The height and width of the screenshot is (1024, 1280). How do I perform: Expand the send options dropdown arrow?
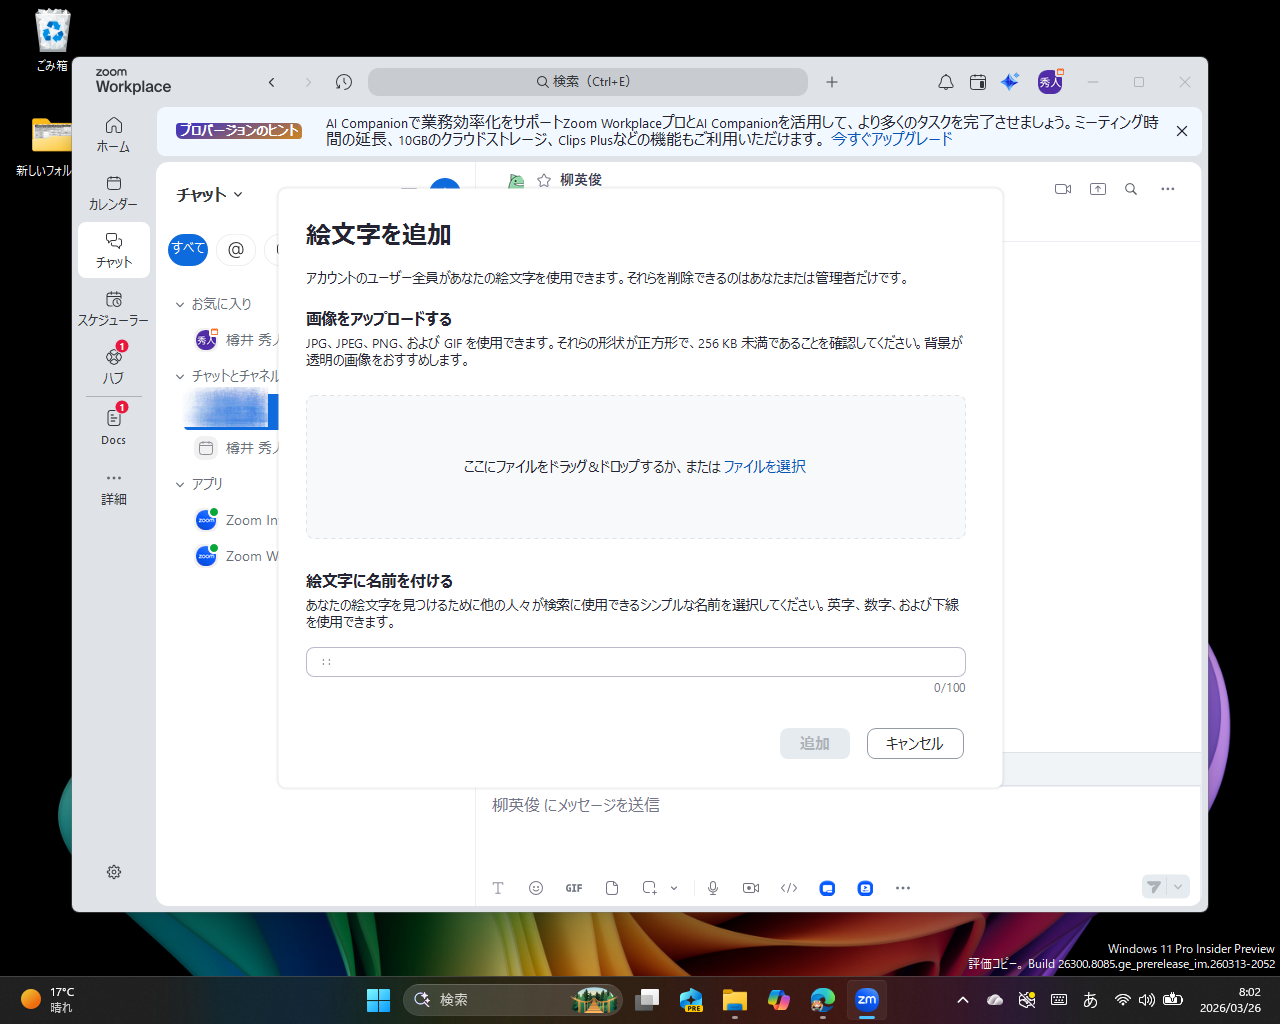(x=1178, y=887)
